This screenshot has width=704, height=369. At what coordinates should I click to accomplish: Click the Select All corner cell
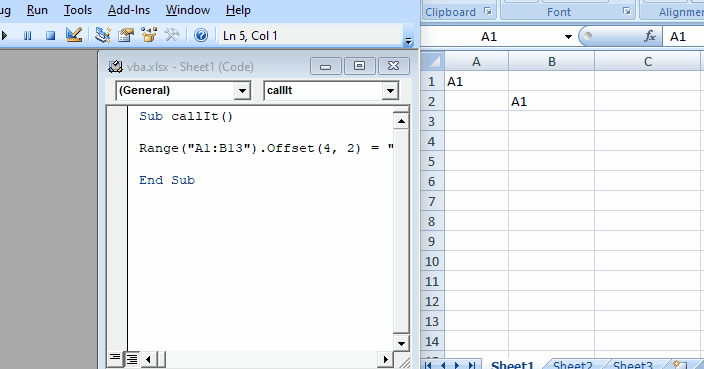pyautogui.click(x=433, y=61)
